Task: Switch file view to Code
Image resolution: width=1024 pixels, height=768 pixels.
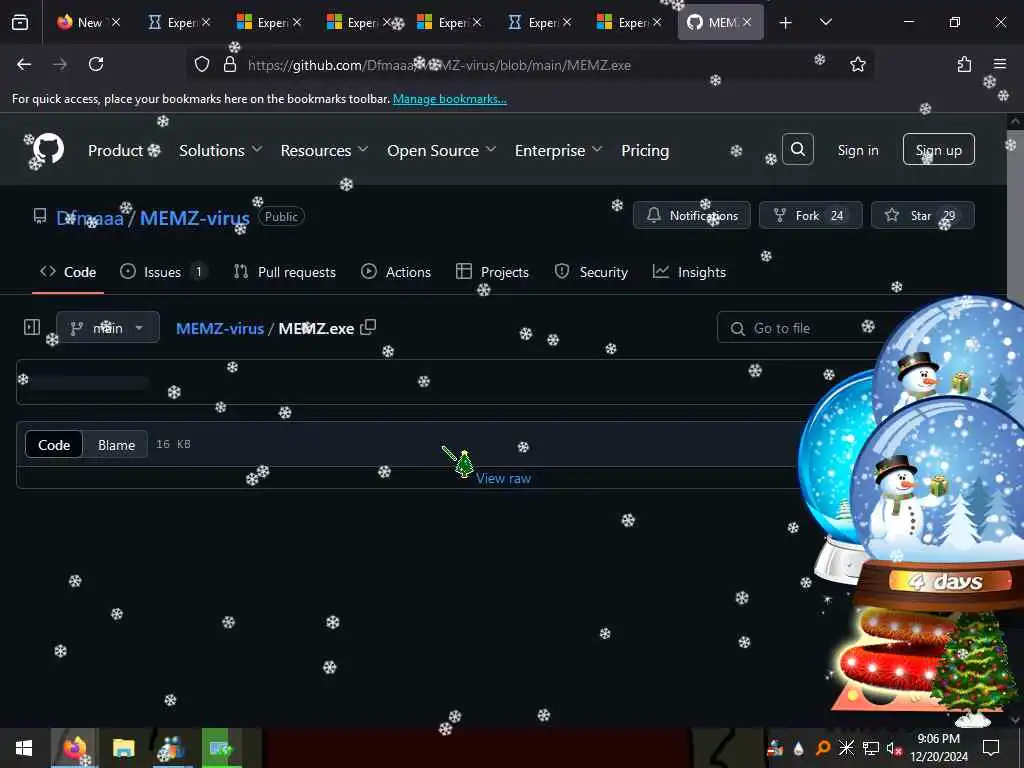Action: coord(54,445)
